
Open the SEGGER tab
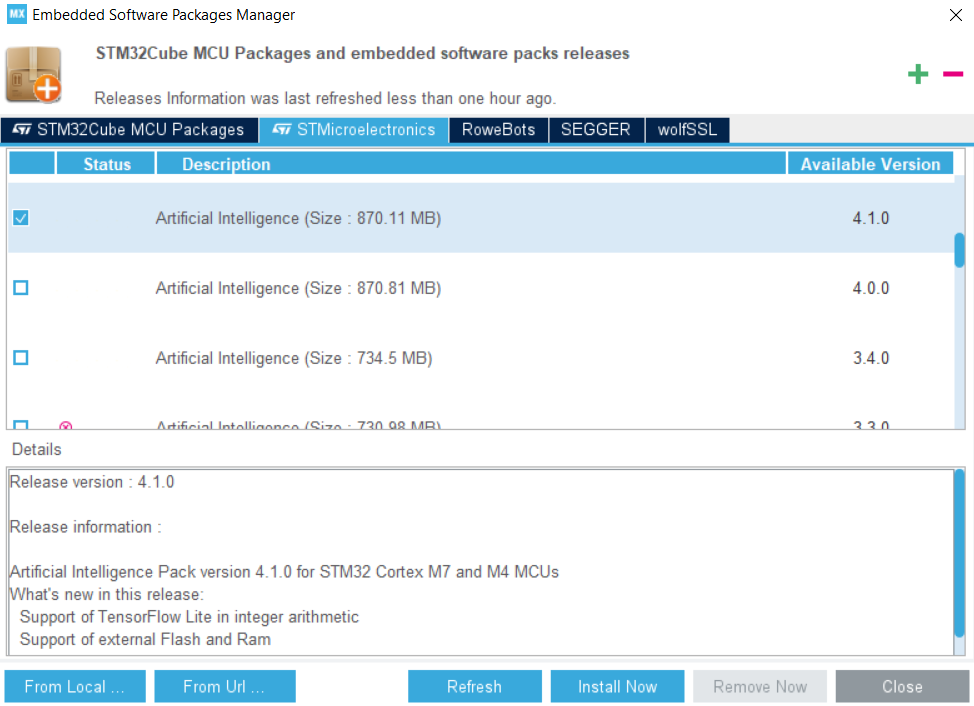596,129
